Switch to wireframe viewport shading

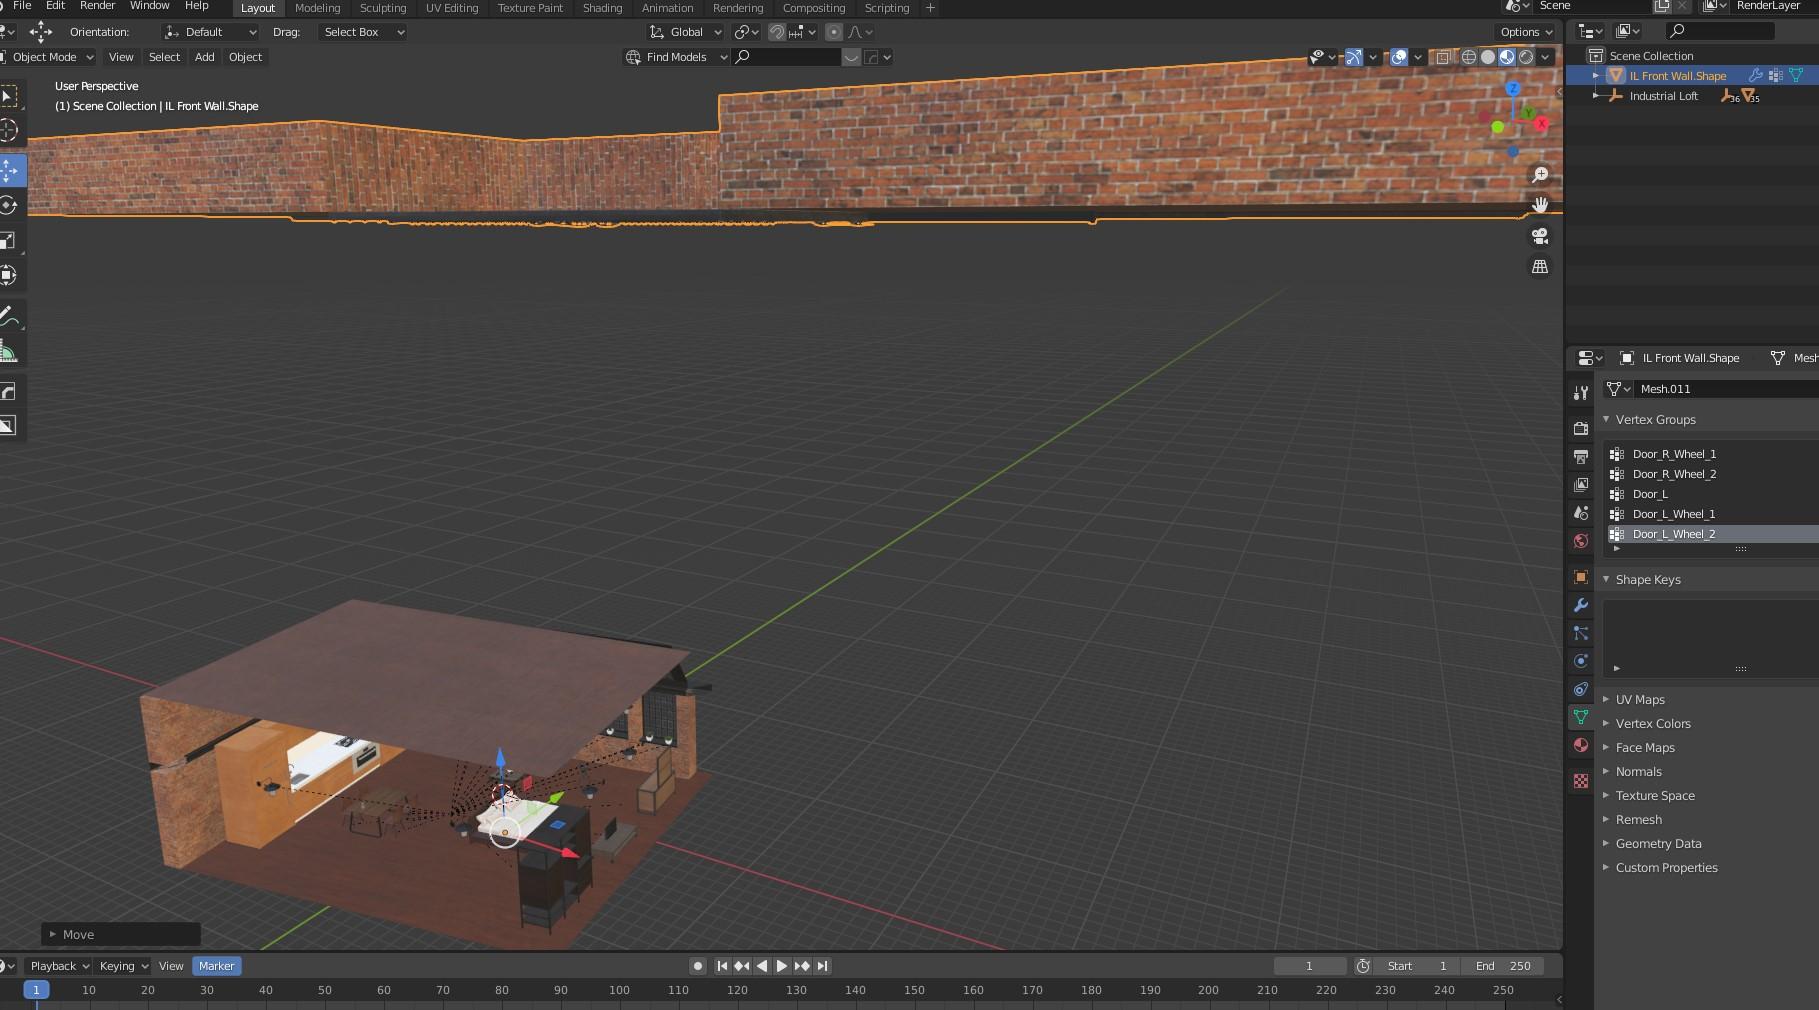pos(1469,57)
